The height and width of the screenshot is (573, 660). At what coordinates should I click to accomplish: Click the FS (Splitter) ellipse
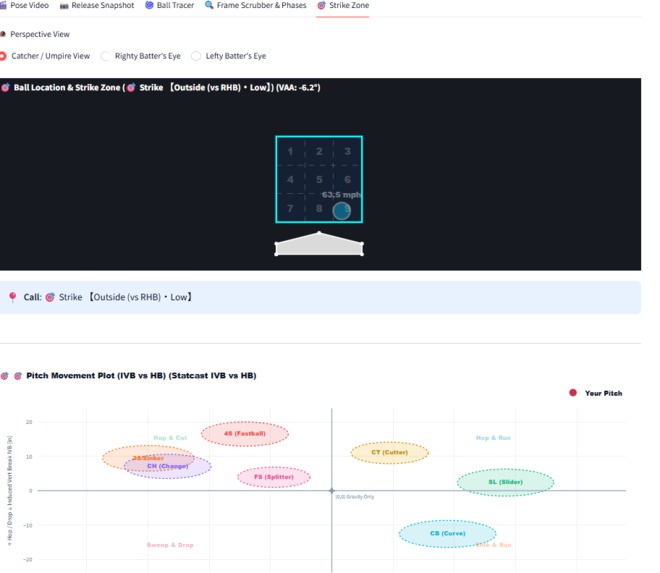pyautogui.click(x=274, y=477)
